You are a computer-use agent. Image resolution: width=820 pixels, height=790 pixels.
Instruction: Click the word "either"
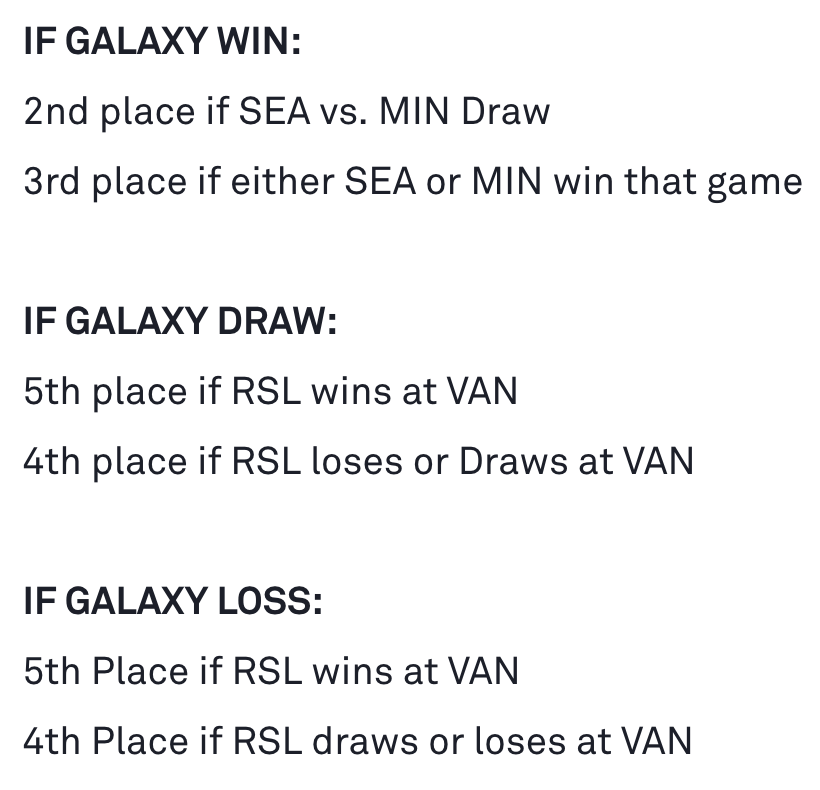click(x=282, y=181)
